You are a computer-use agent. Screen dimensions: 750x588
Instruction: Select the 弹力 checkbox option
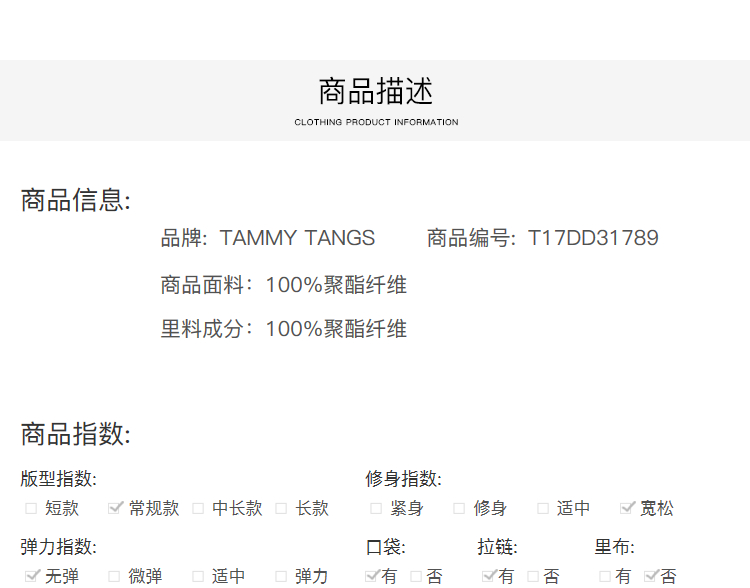[282, 576]
